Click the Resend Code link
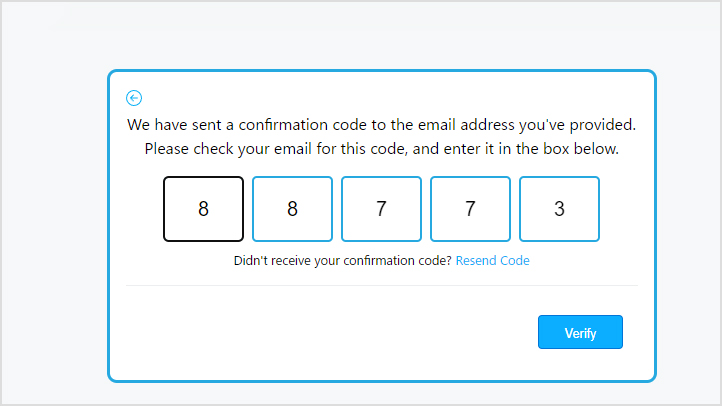722x406 pixels. coord(492,261)
